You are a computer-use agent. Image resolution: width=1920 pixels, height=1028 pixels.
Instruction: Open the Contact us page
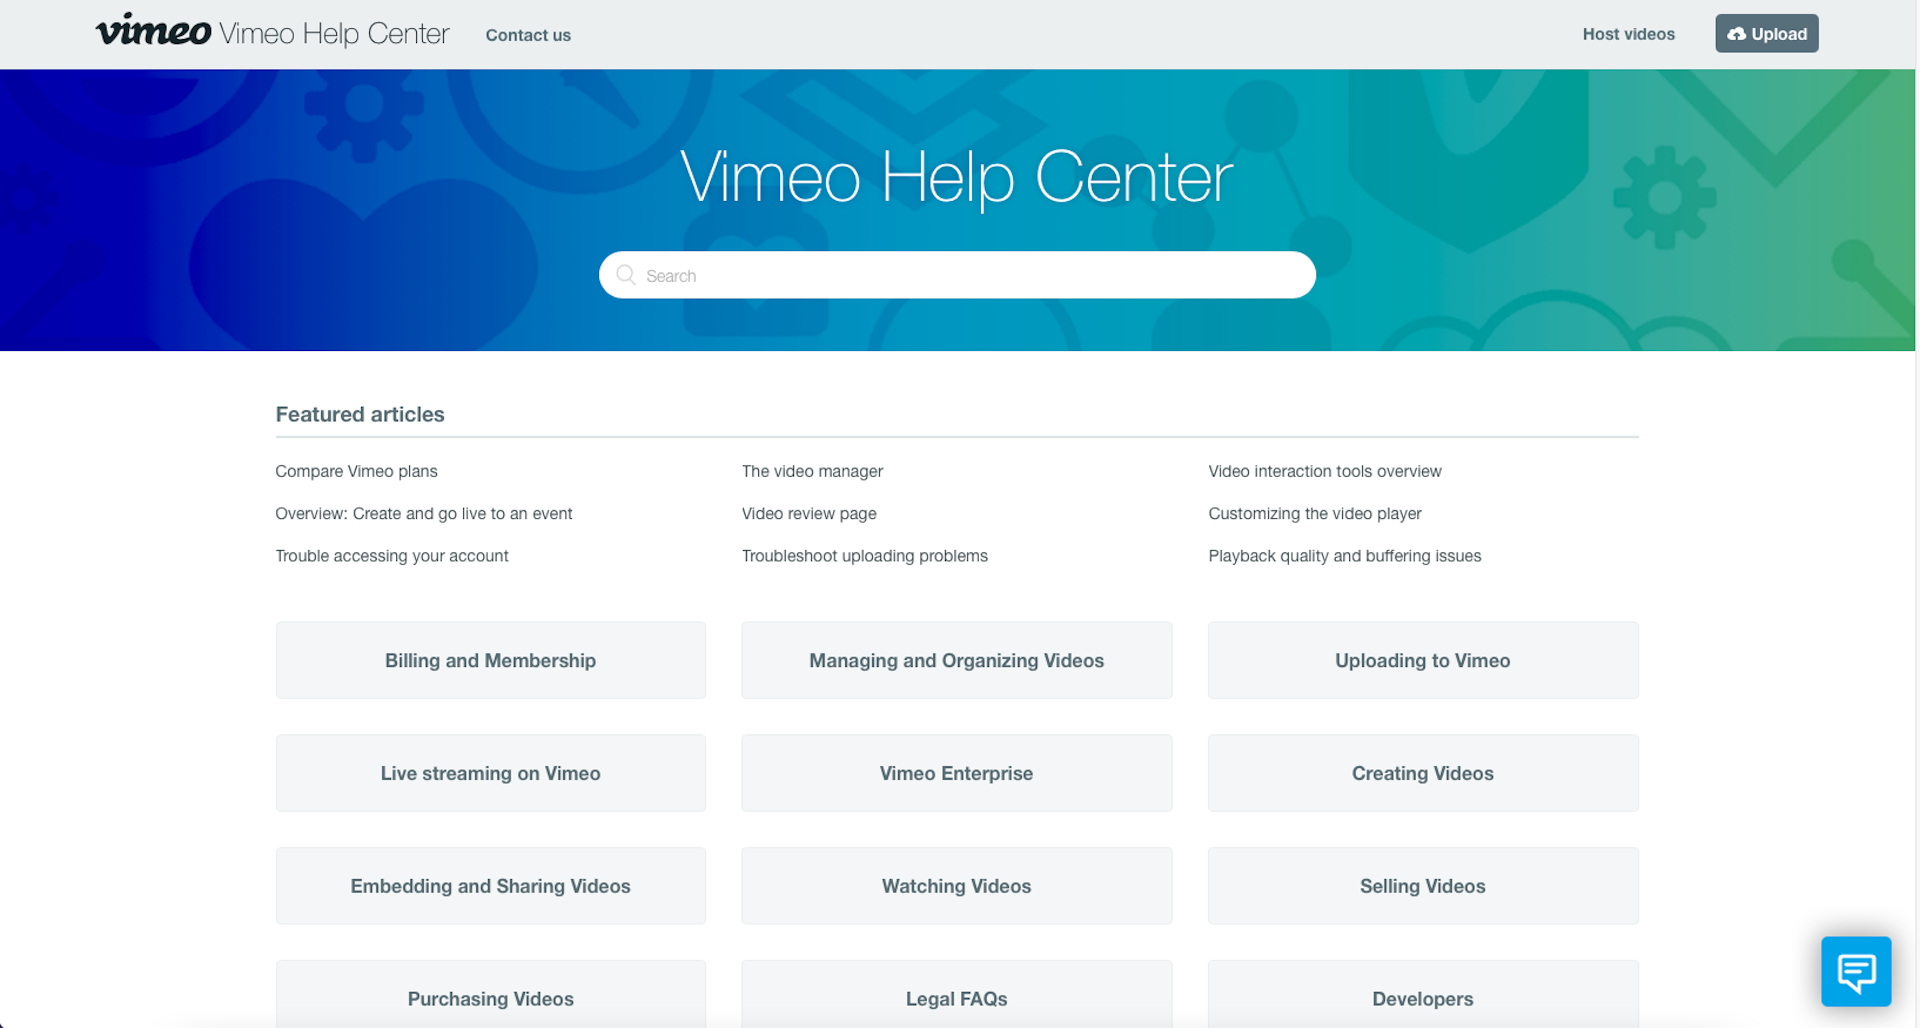(528, 35)
